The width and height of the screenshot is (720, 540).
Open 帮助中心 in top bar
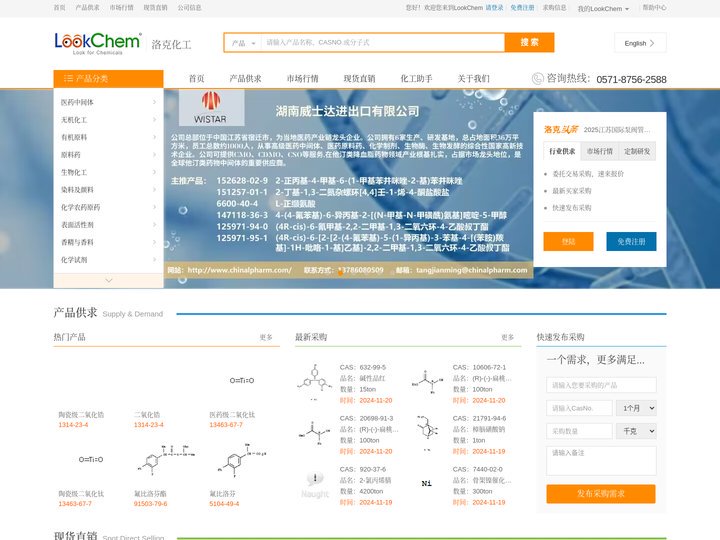click(654, 8)
